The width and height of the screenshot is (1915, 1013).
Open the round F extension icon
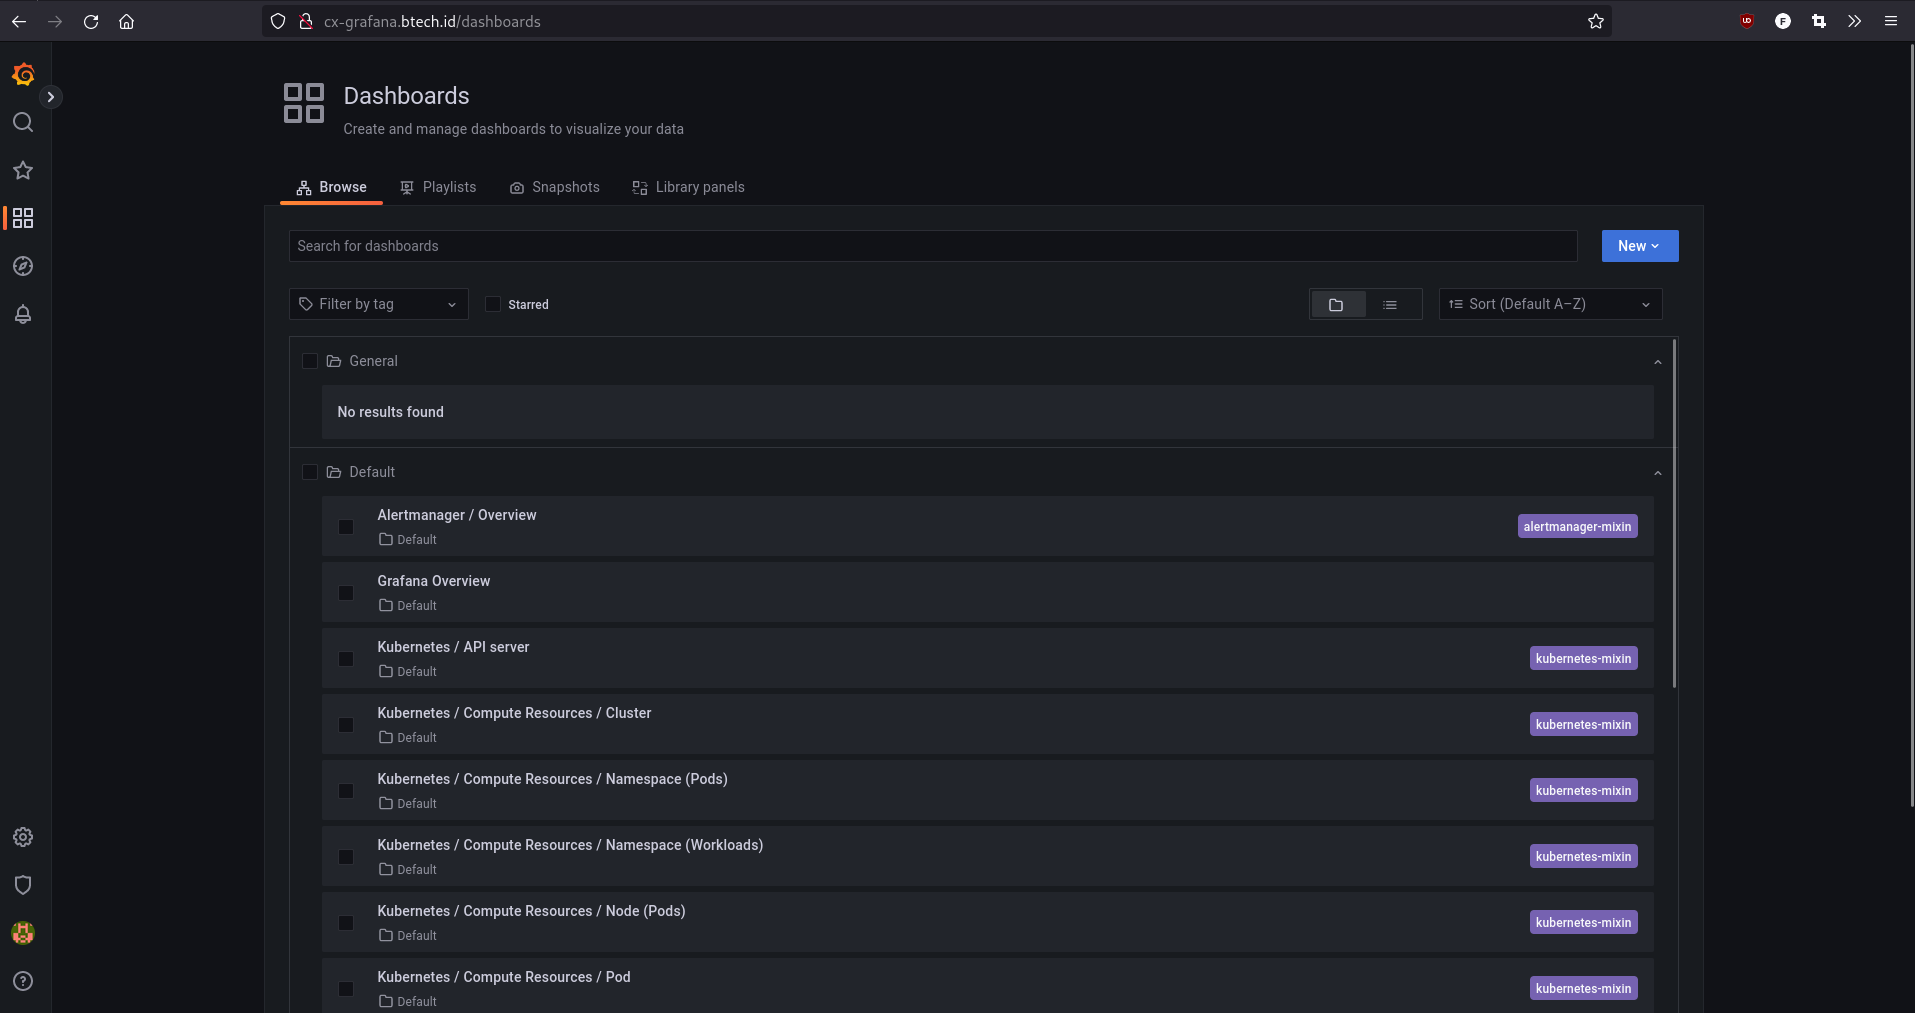(1783, 21)
